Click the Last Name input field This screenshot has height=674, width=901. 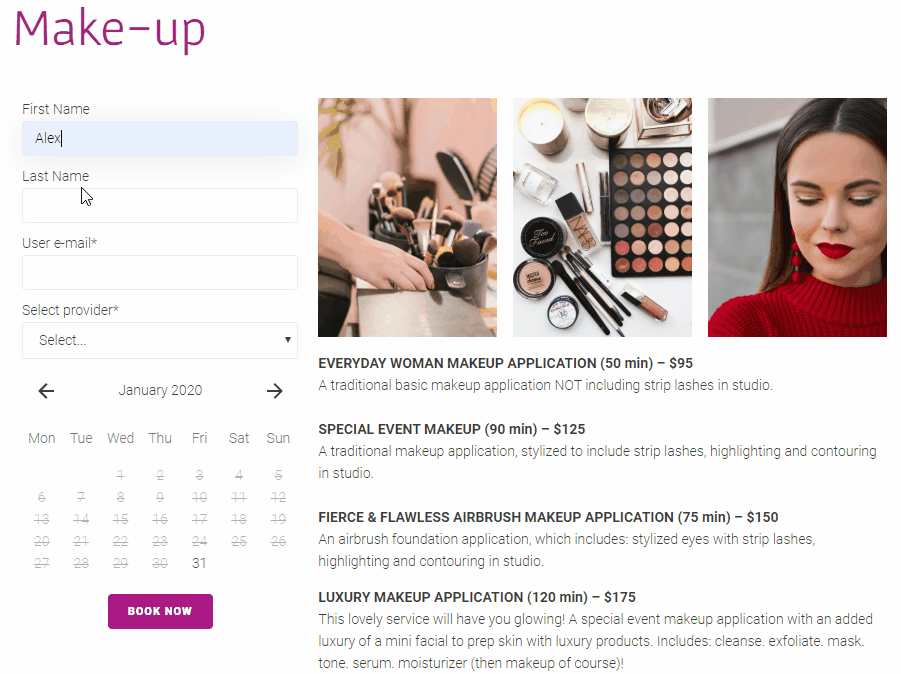pyautogui.click(x=160, y=205)
